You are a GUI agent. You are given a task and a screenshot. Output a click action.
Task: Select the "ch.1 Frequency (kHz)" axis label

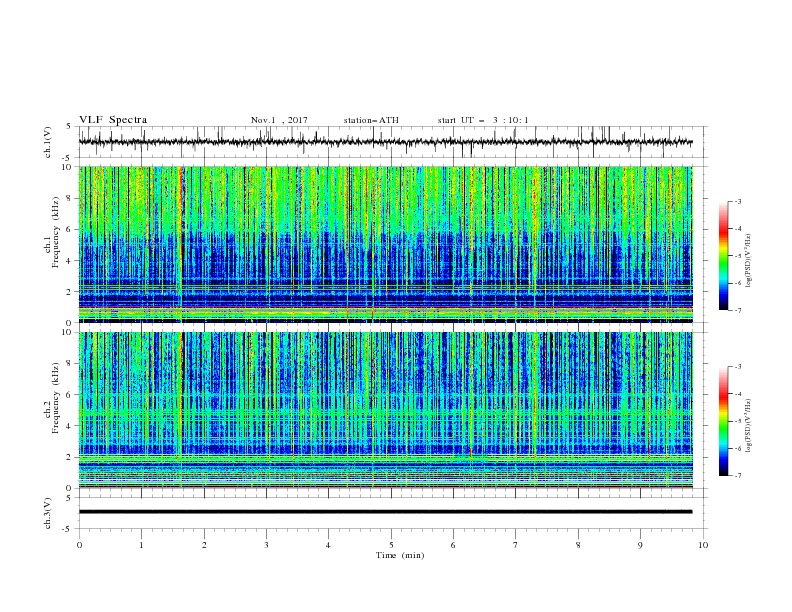point(52,233)
